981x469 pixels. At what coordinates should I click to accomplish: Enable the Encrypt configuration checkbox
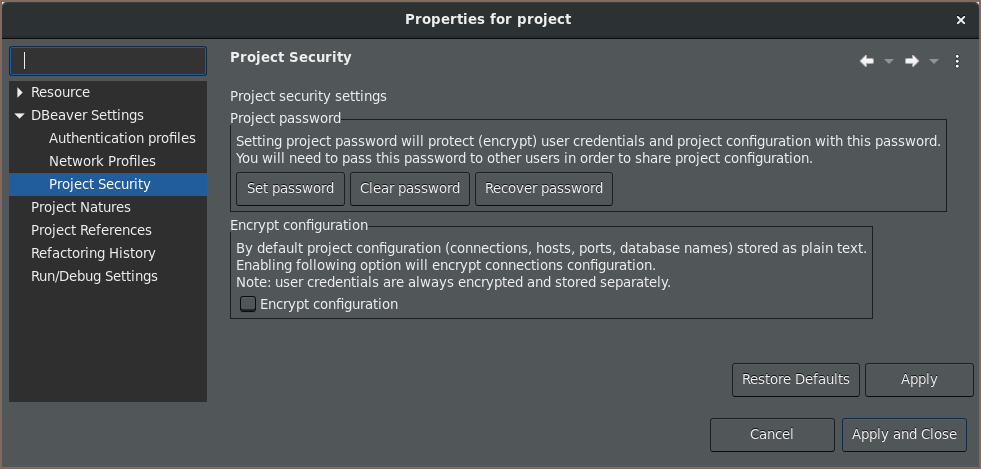tap(248, 305)
